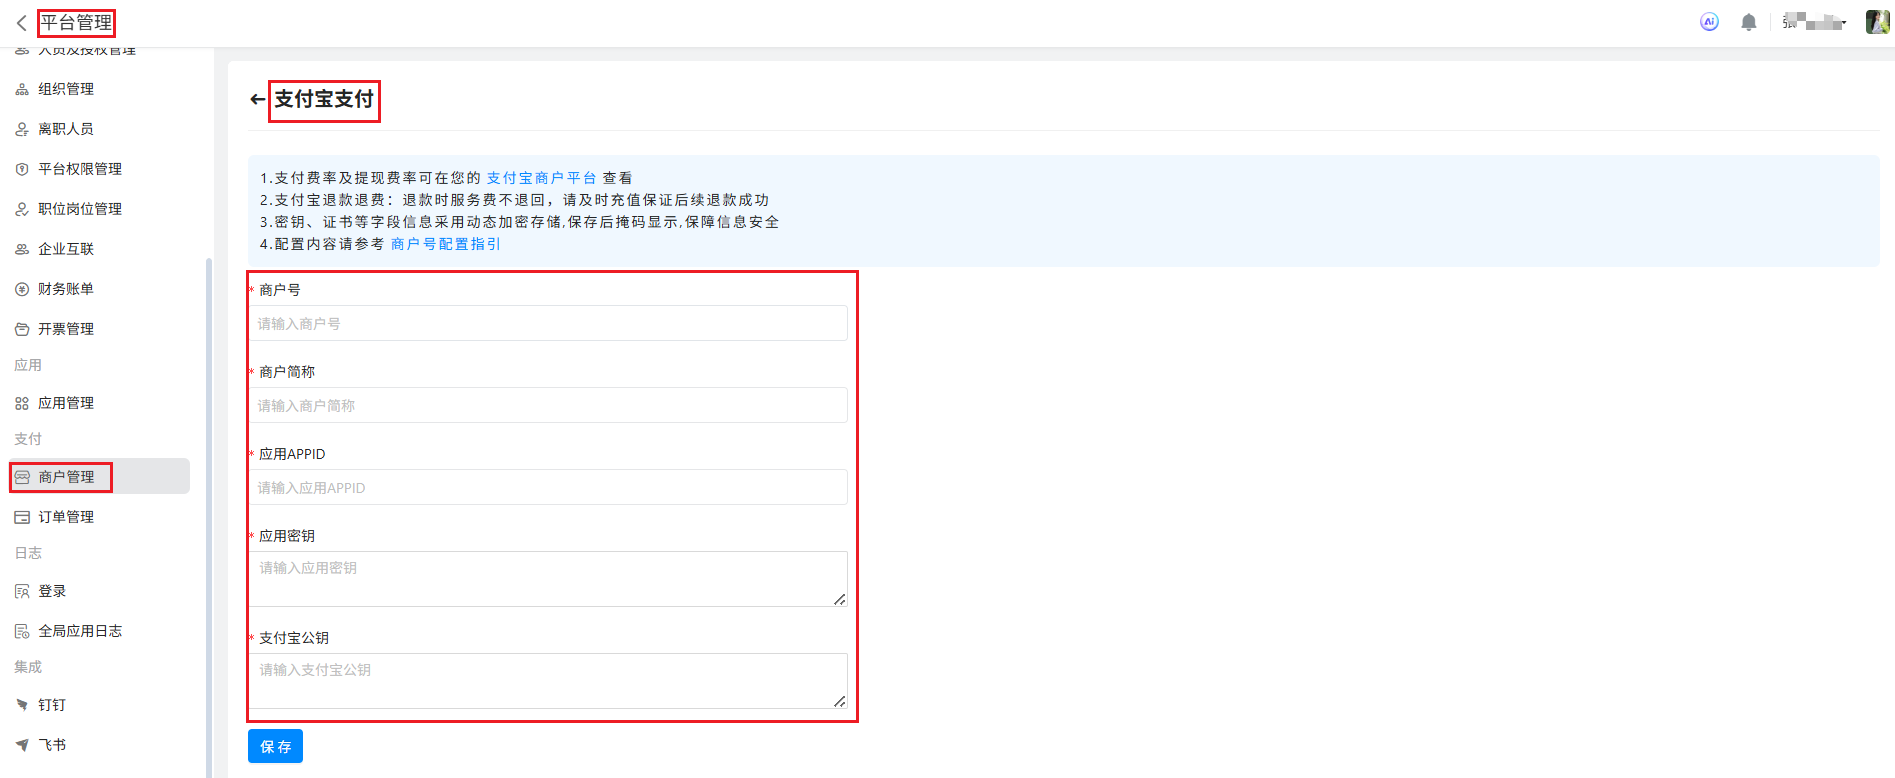The width and height of the screenshot is (1895, 778).
Task: Open 商户管理 in the sidebar
Action: [66, 477]
